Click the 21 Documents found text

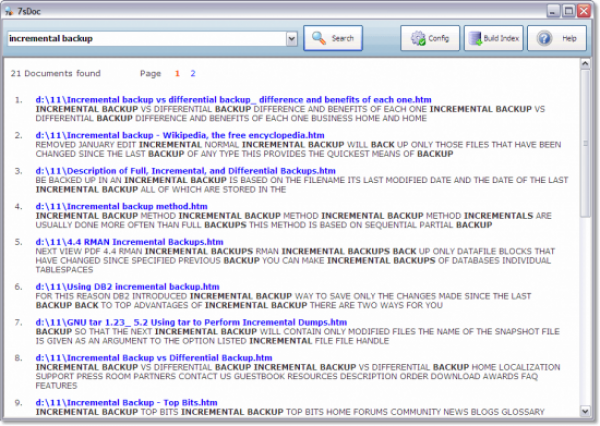(55, 73)
